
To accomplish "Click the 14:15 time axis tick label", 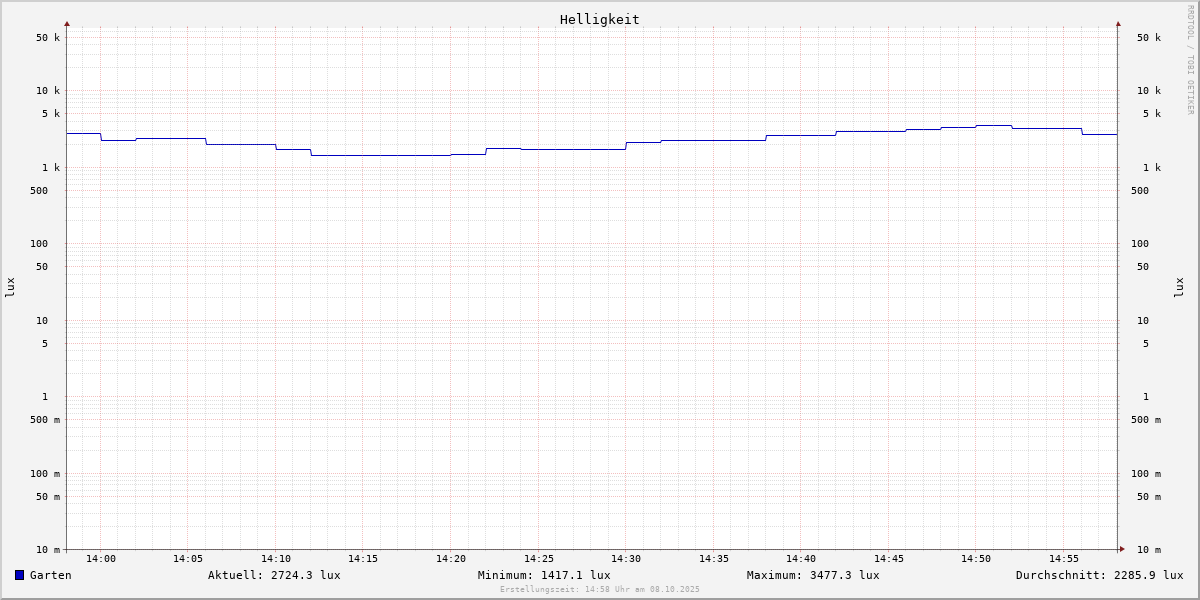I will click(363, 559).
